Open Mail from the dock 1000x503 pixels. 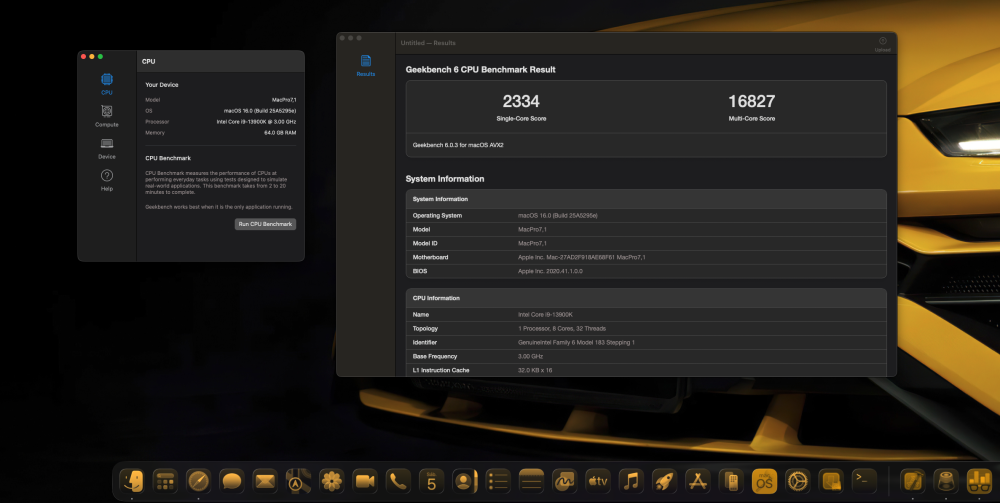[x=265, y=481]
